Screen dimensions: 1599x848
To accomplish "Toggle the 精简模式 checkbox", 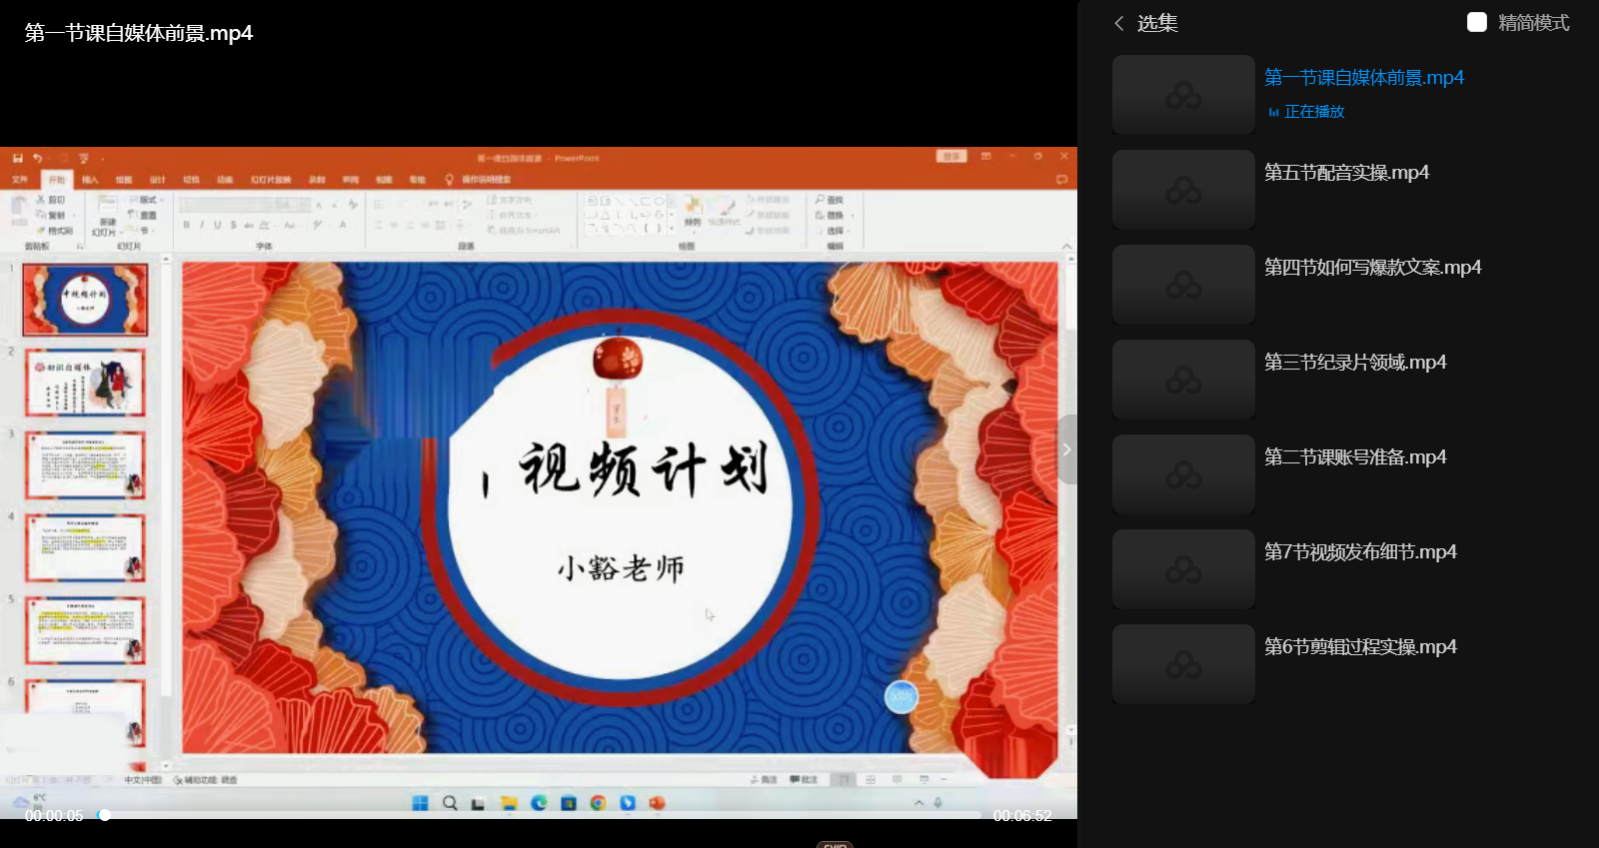I will 1477,23.
